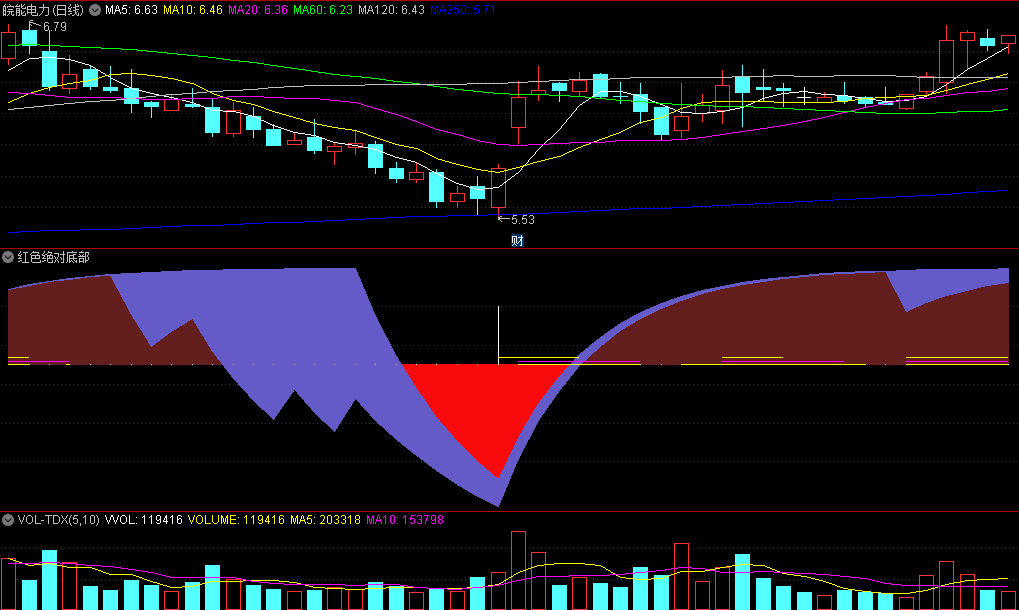Expand the 红色绝对底部 indicator dropdown
1019x610 pixels.
pos(8,257)
